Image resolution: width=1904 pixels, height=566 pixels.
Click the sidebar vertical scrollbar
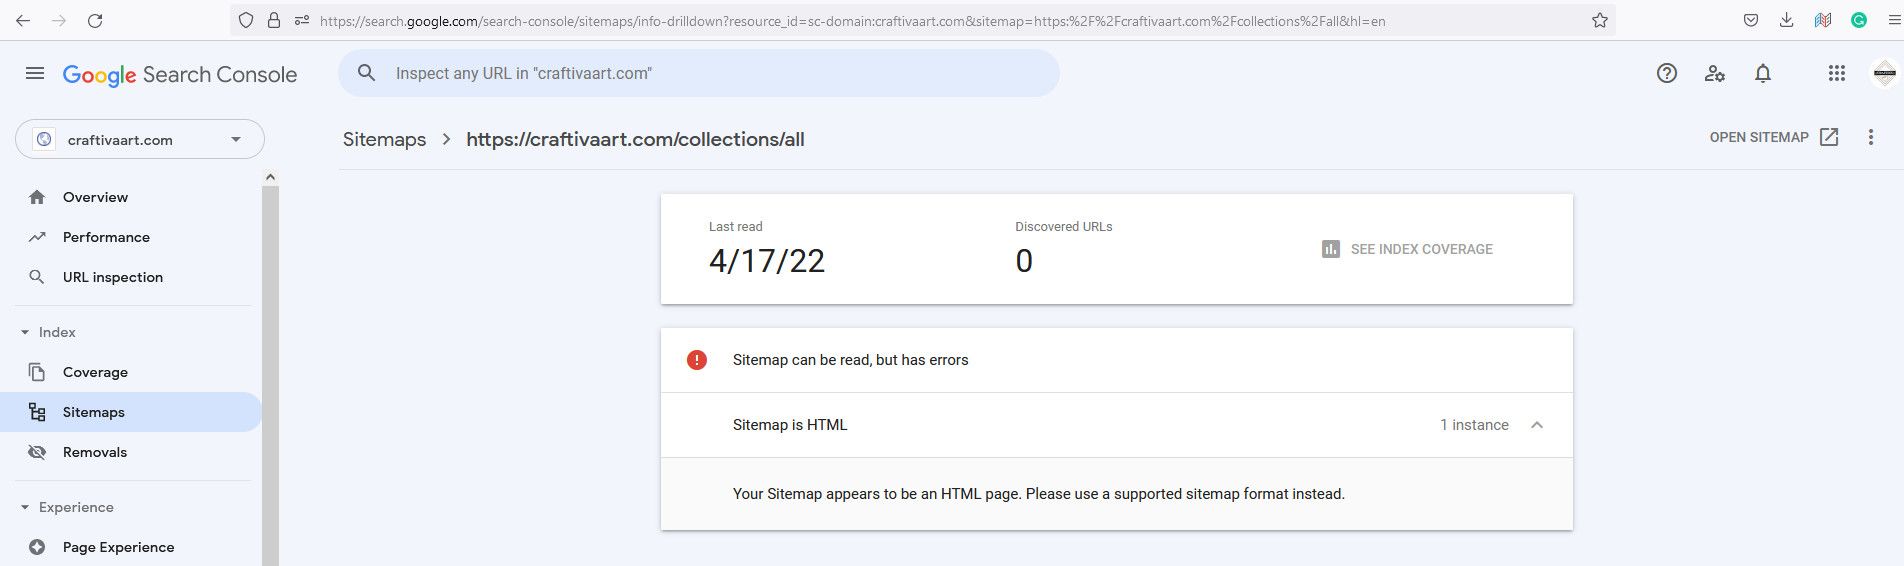click(x=270, y=375)
